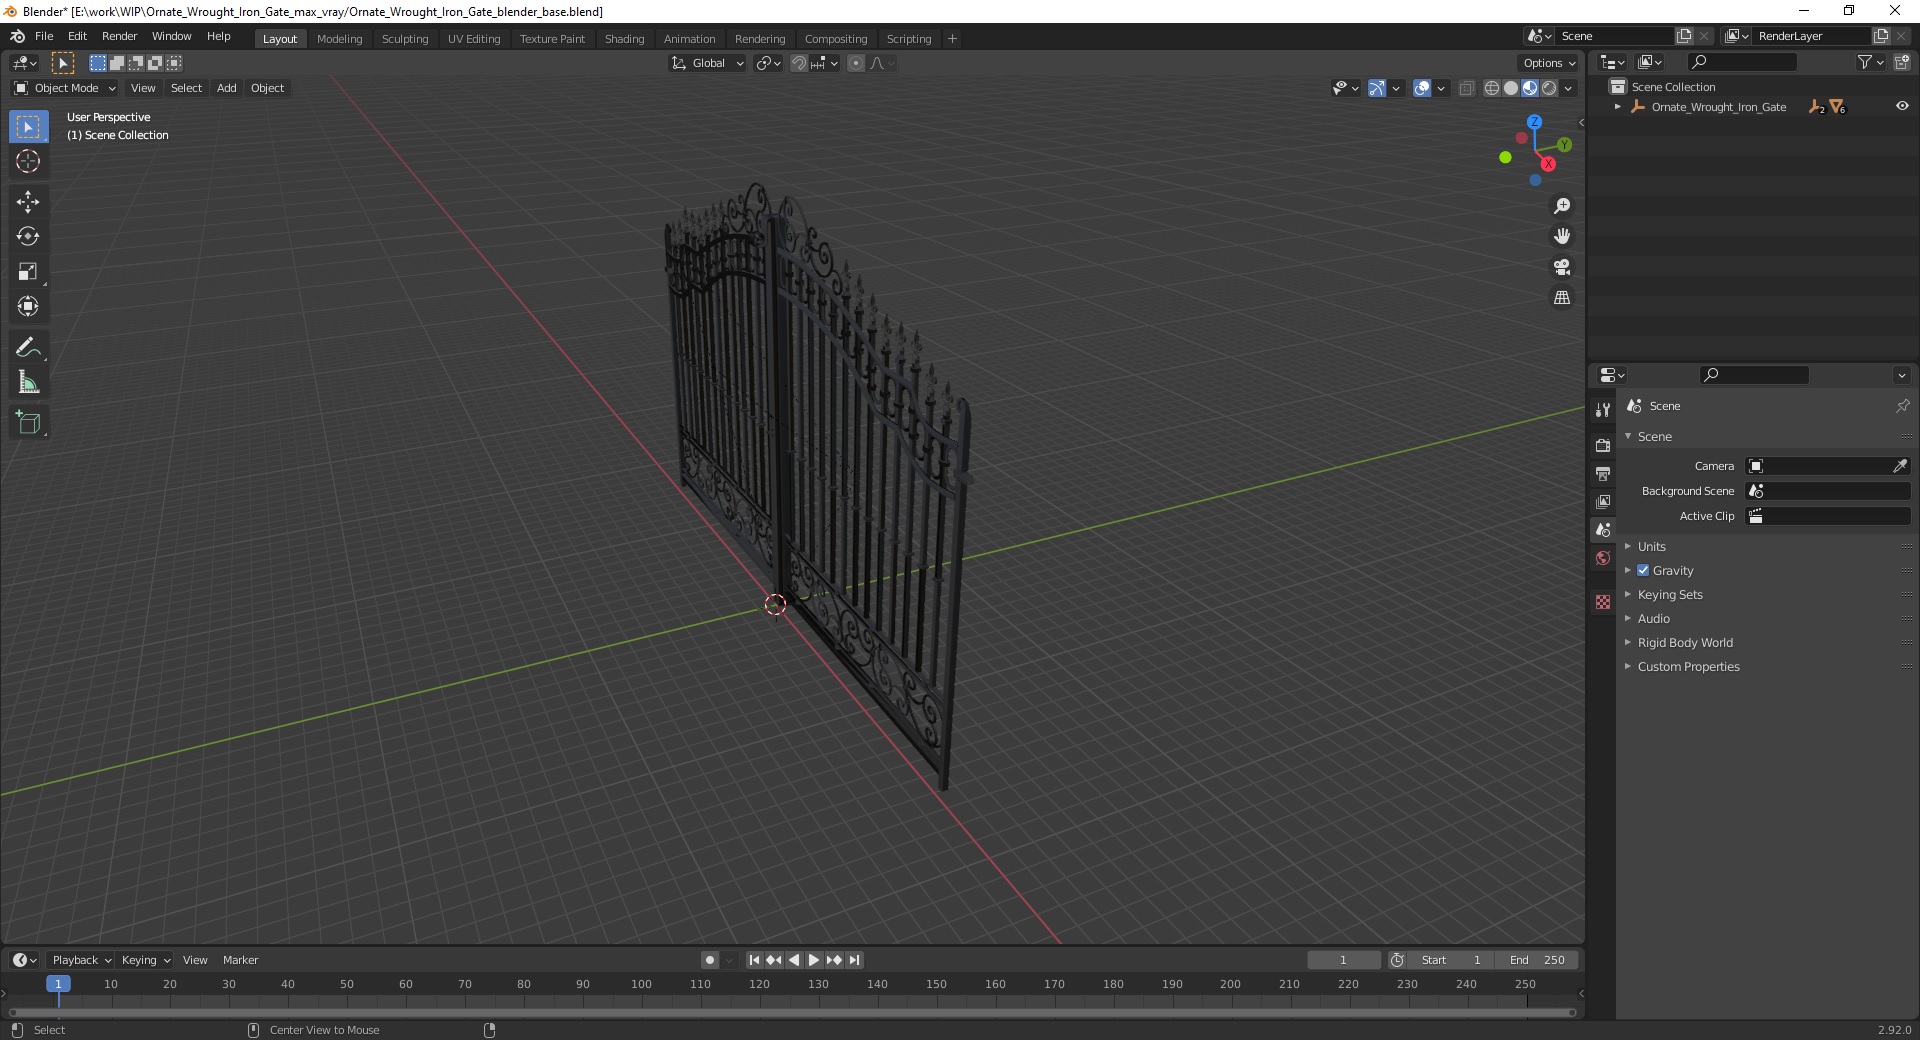Select the Add Cube tool

28,423
